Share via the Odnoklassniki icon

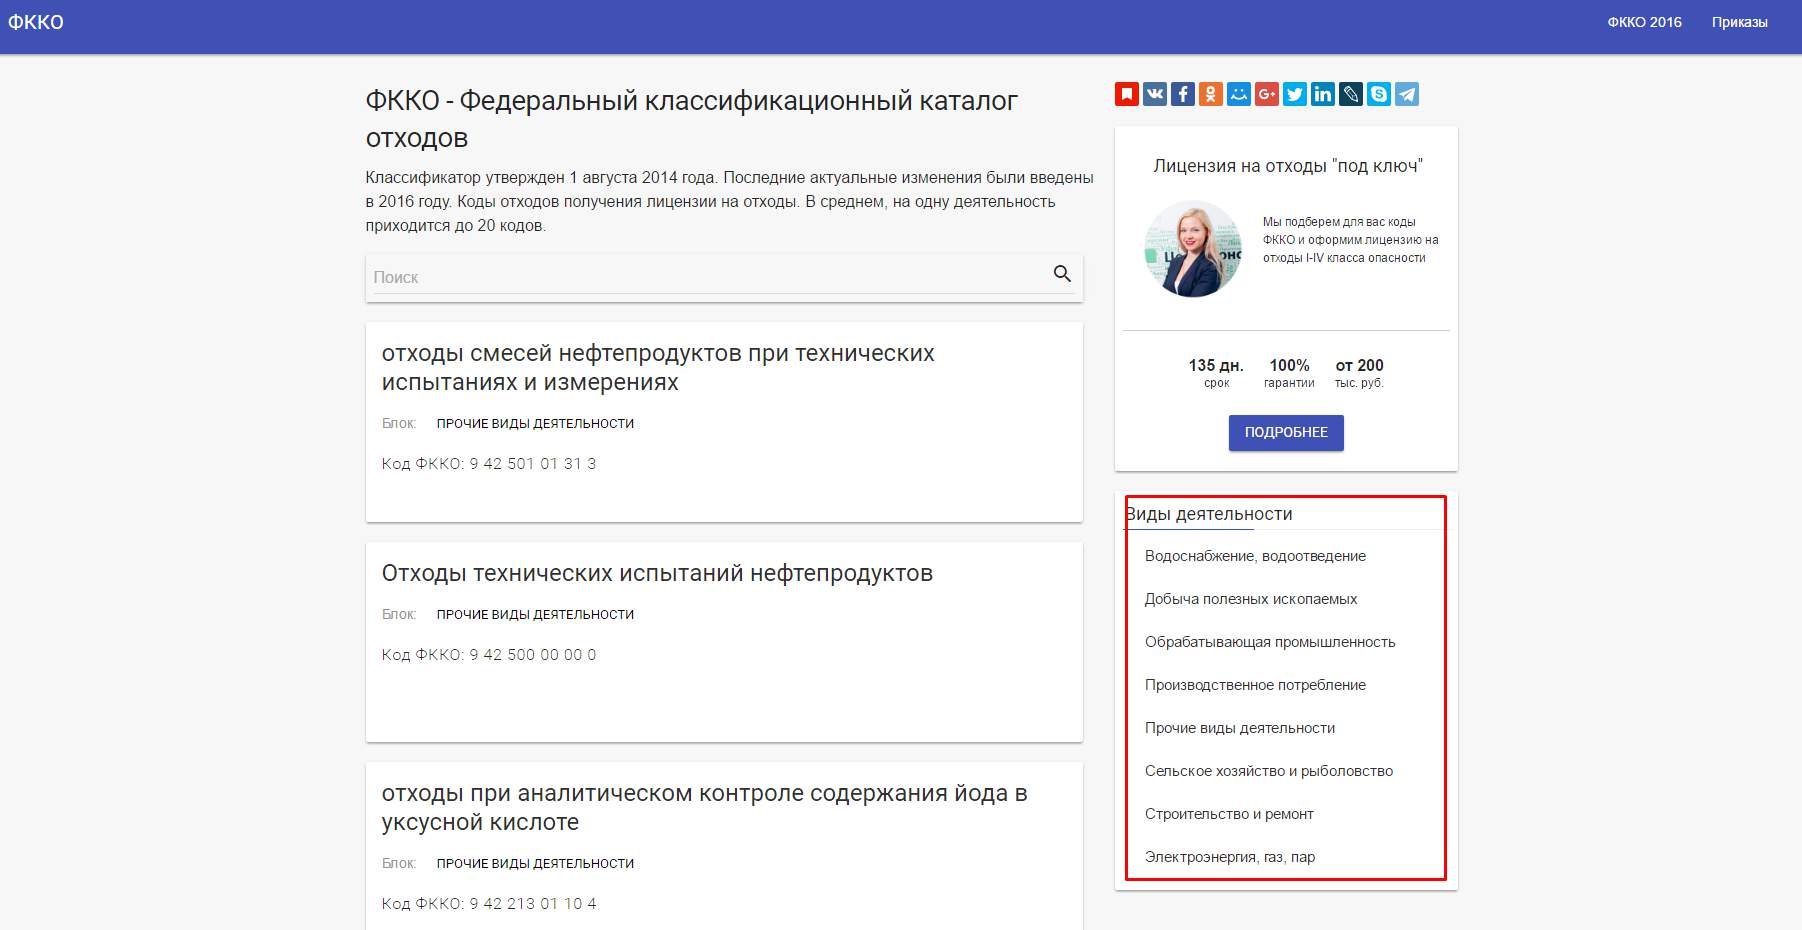[1211, 93]
